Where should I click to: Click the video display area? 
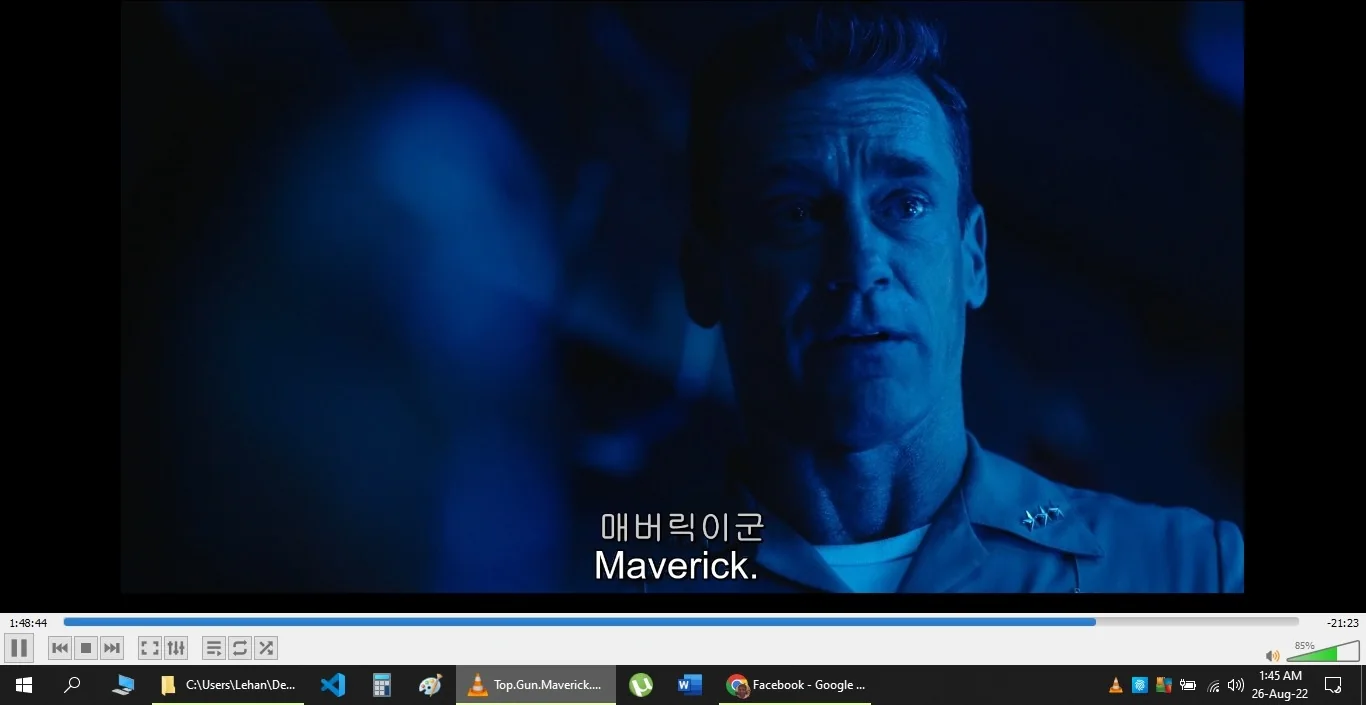coord(682,297)
